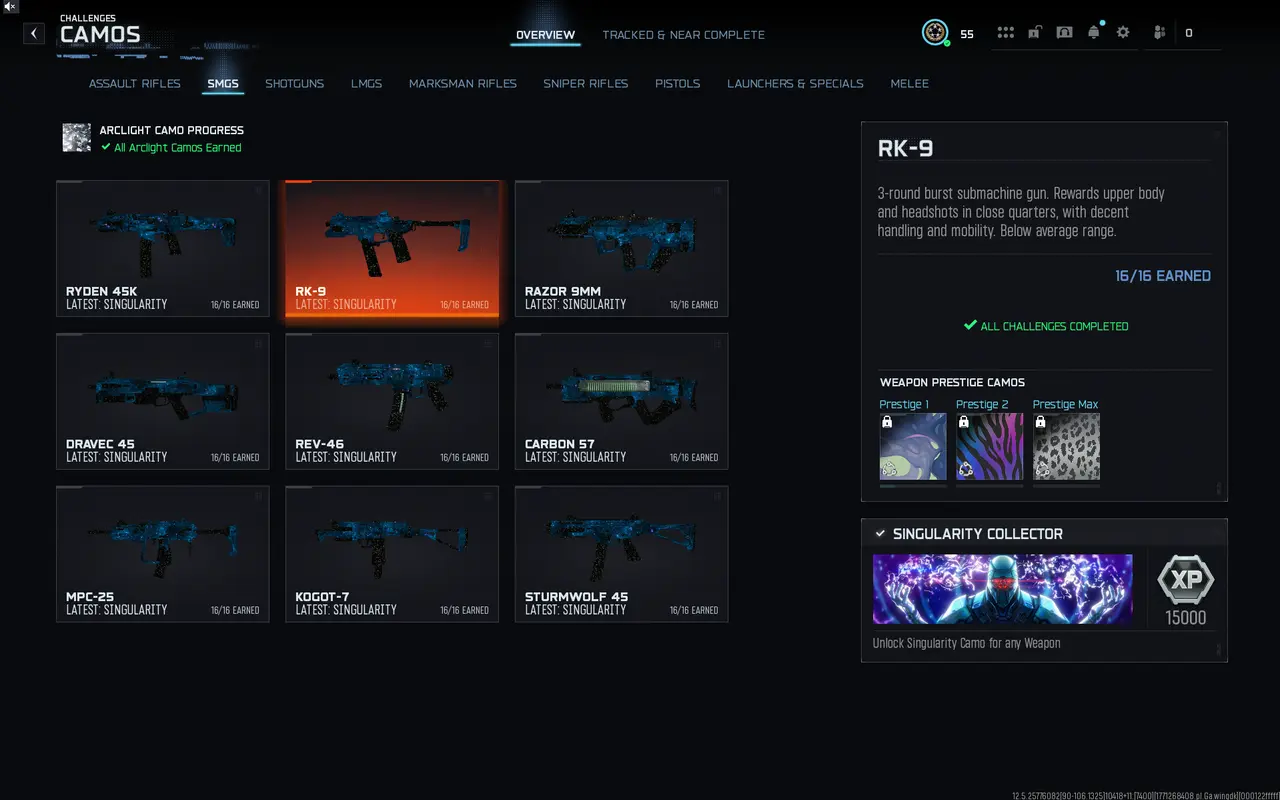
Task: Open the grid menu icon in the header
Action: 1005,33
